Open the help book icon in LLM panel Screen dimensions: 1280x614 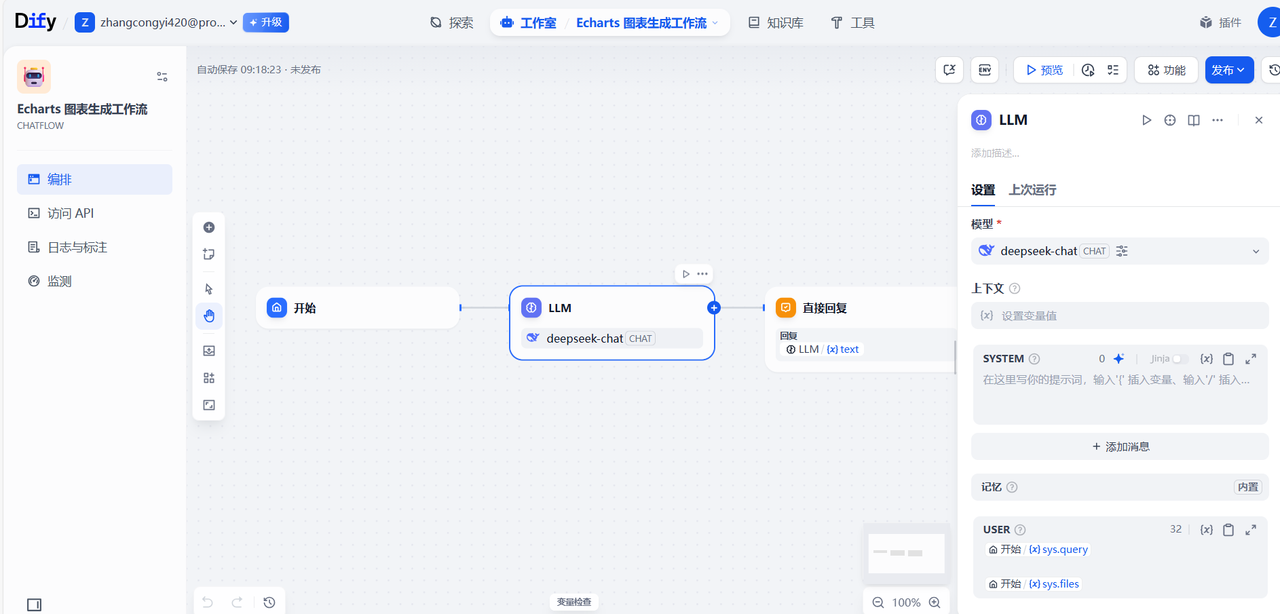tap(1193, 120)
